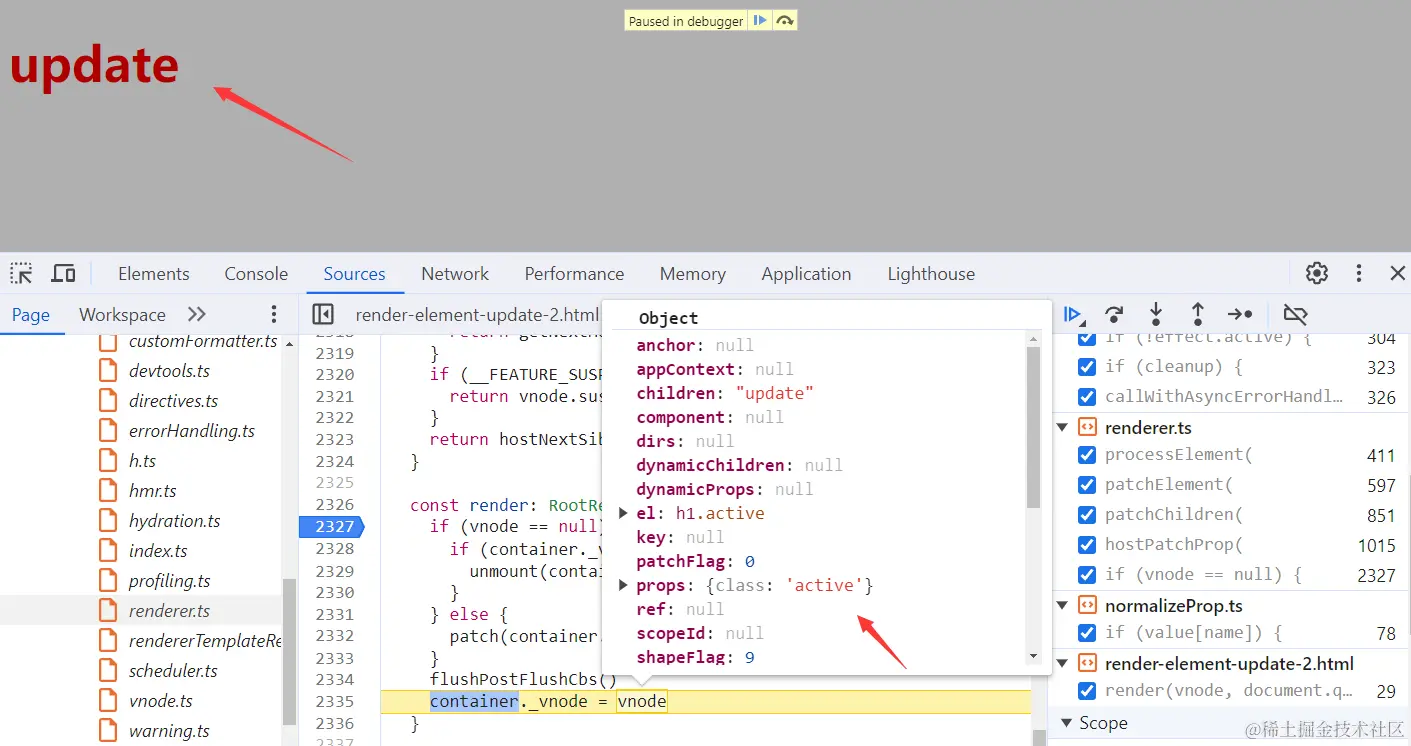Open the Performance tab
The height and width of the screenshot is (746, 1411).
coord(574,273)
